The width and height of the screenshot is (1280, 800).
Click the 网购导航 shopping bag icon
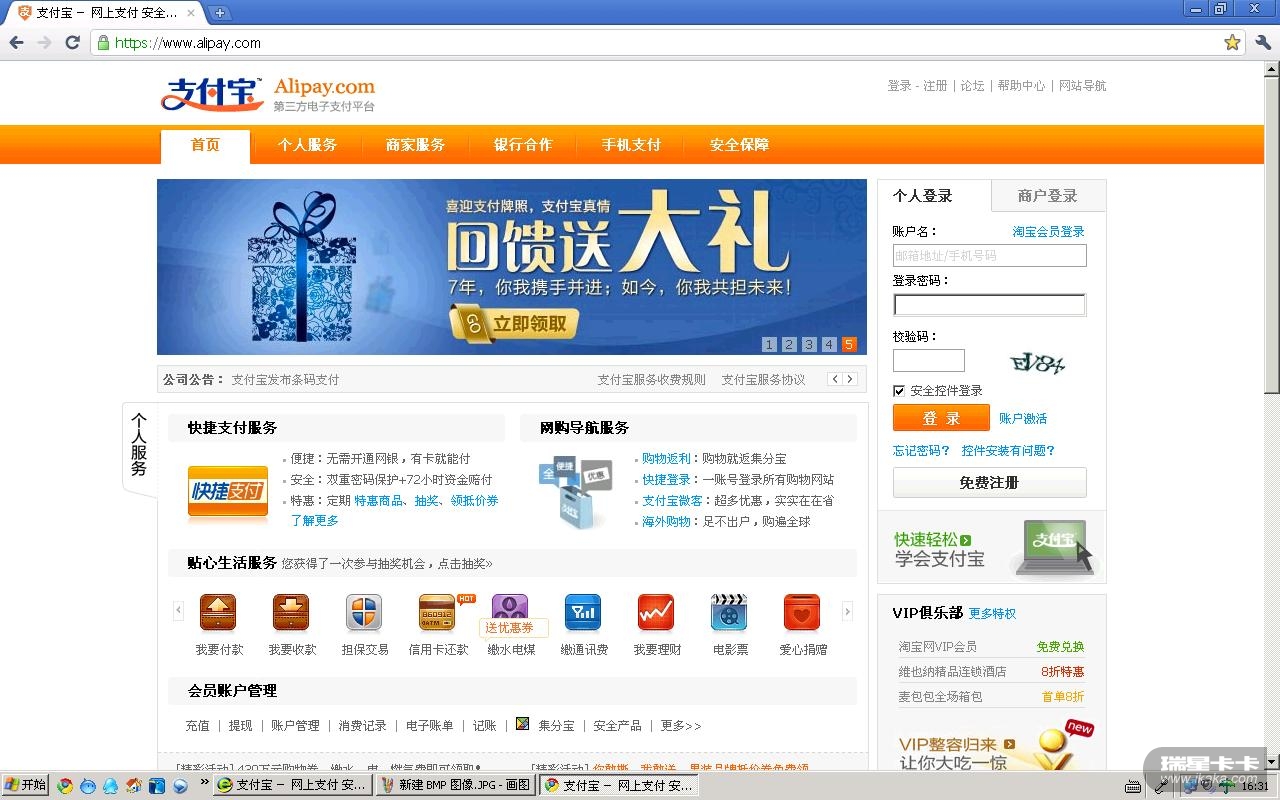[575, 492]
